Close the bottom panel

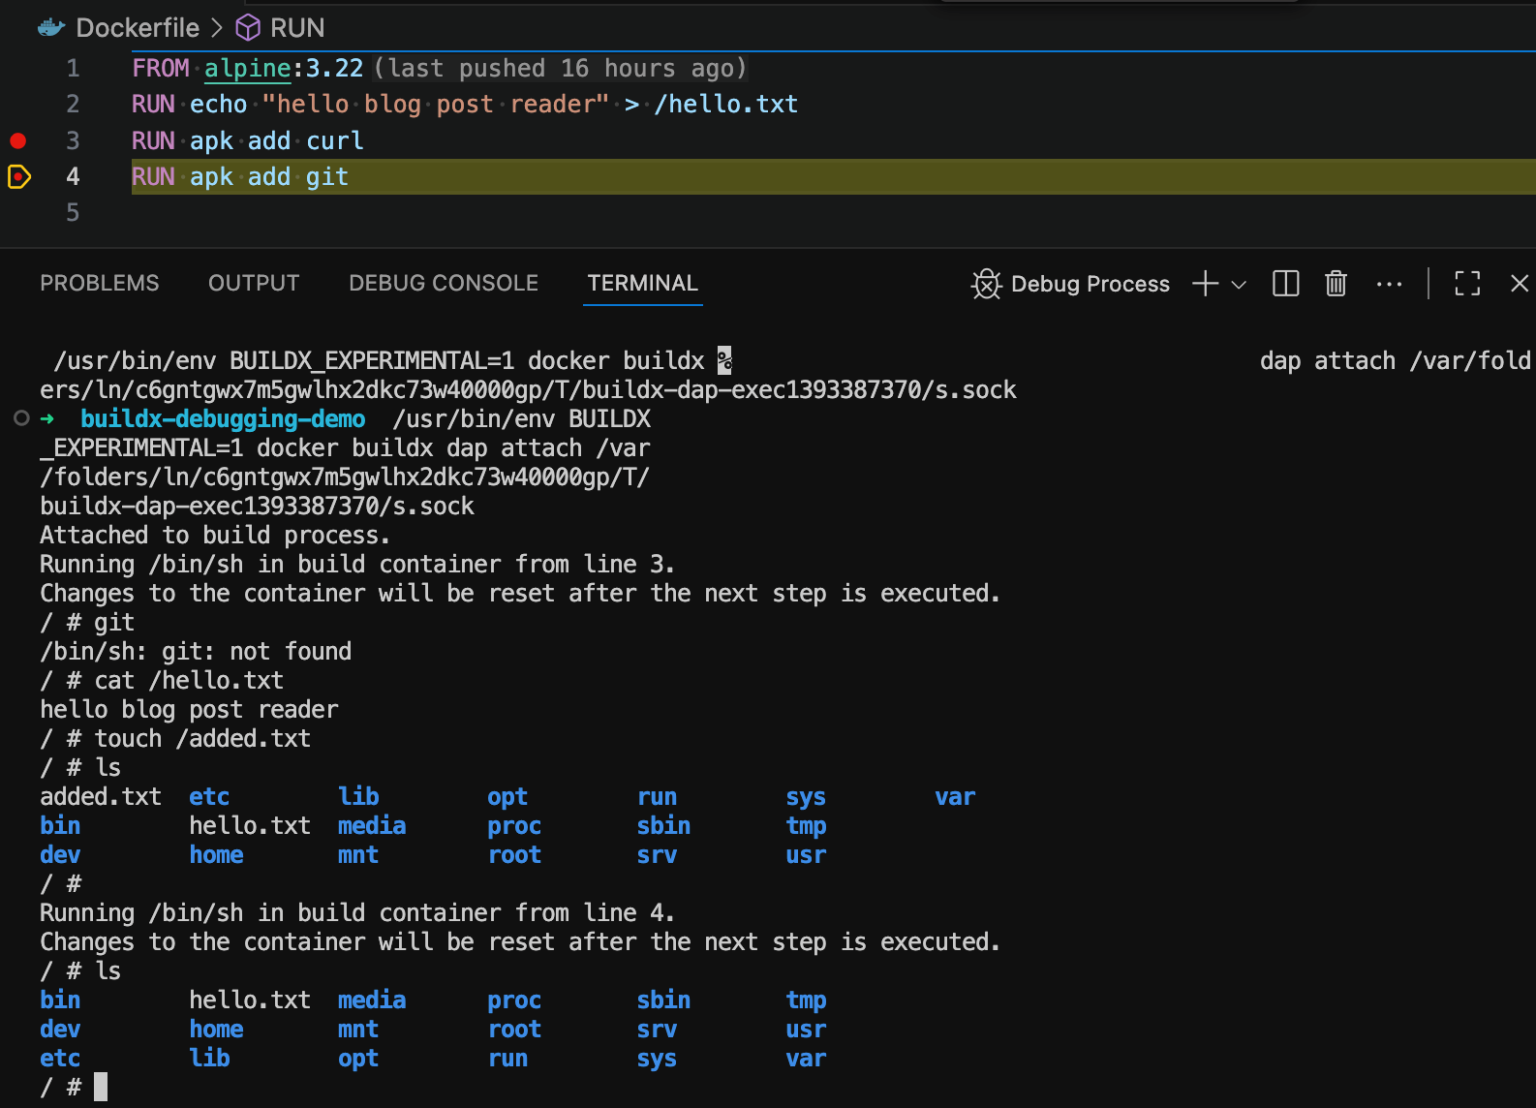(1519, 284)
